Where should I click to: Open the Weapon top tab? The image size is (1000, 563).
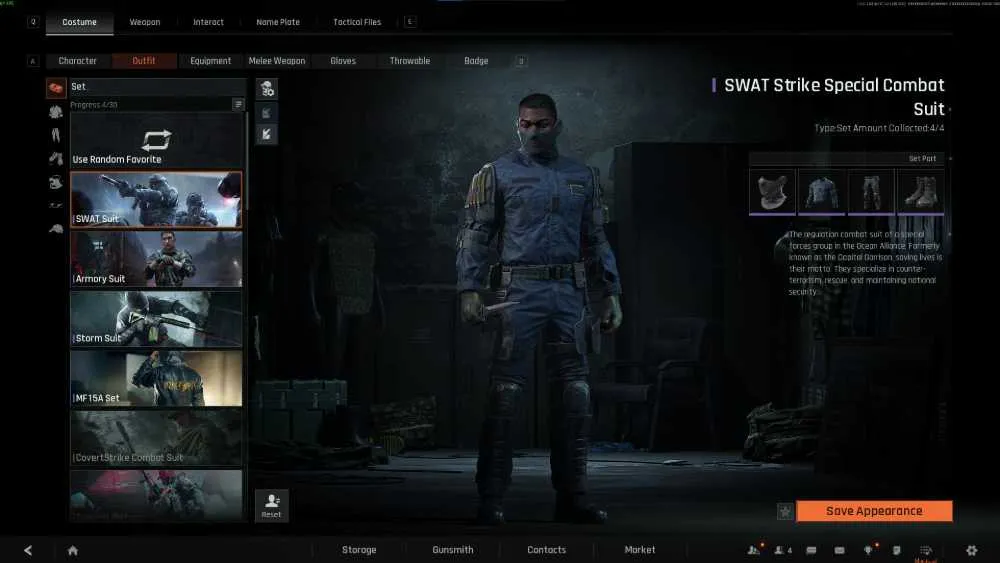click(x=145, y=22)
